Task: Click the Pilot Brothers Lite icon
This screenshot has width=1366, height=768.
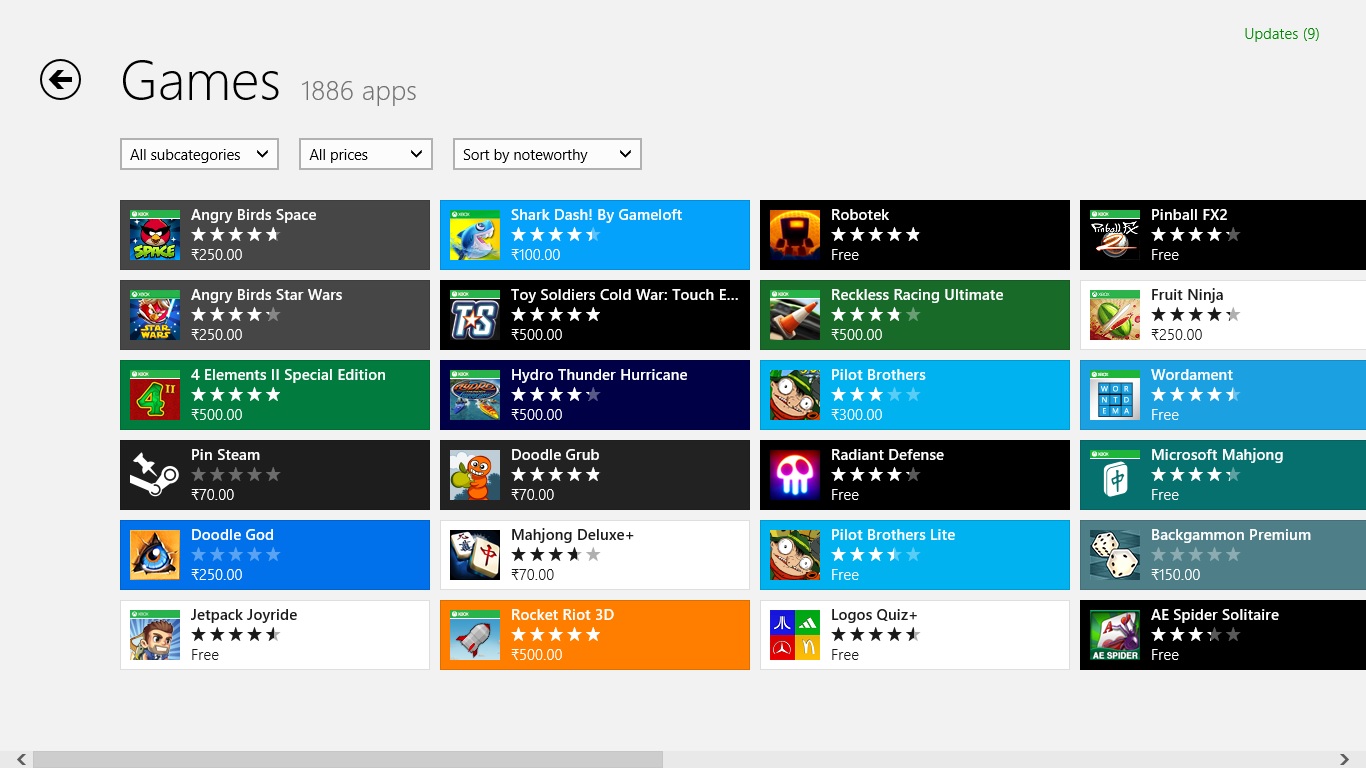Action: pyautogui.click(x=795, y=555)
